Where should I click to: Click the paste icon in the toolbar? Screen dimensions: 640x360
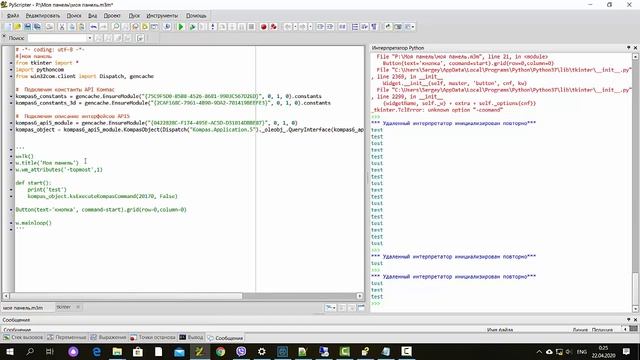[81, 27]
